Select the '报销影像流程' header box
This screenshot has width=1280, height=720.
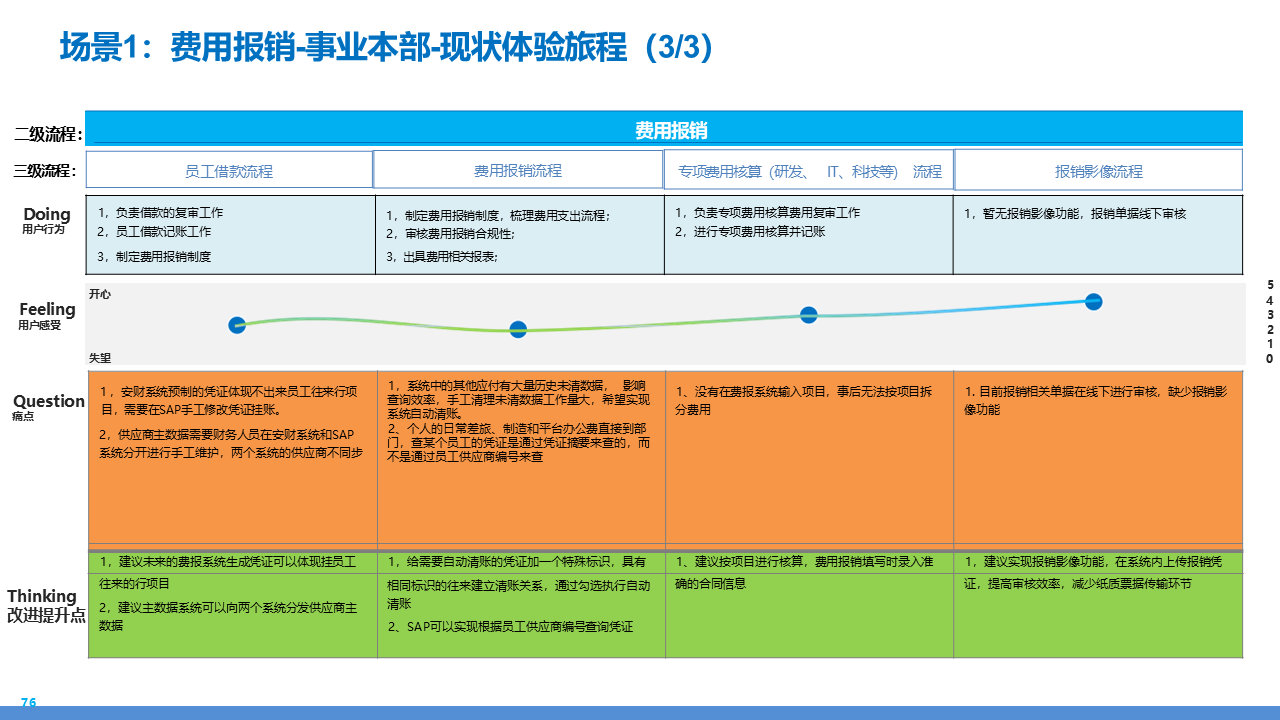click(1098, 170)
